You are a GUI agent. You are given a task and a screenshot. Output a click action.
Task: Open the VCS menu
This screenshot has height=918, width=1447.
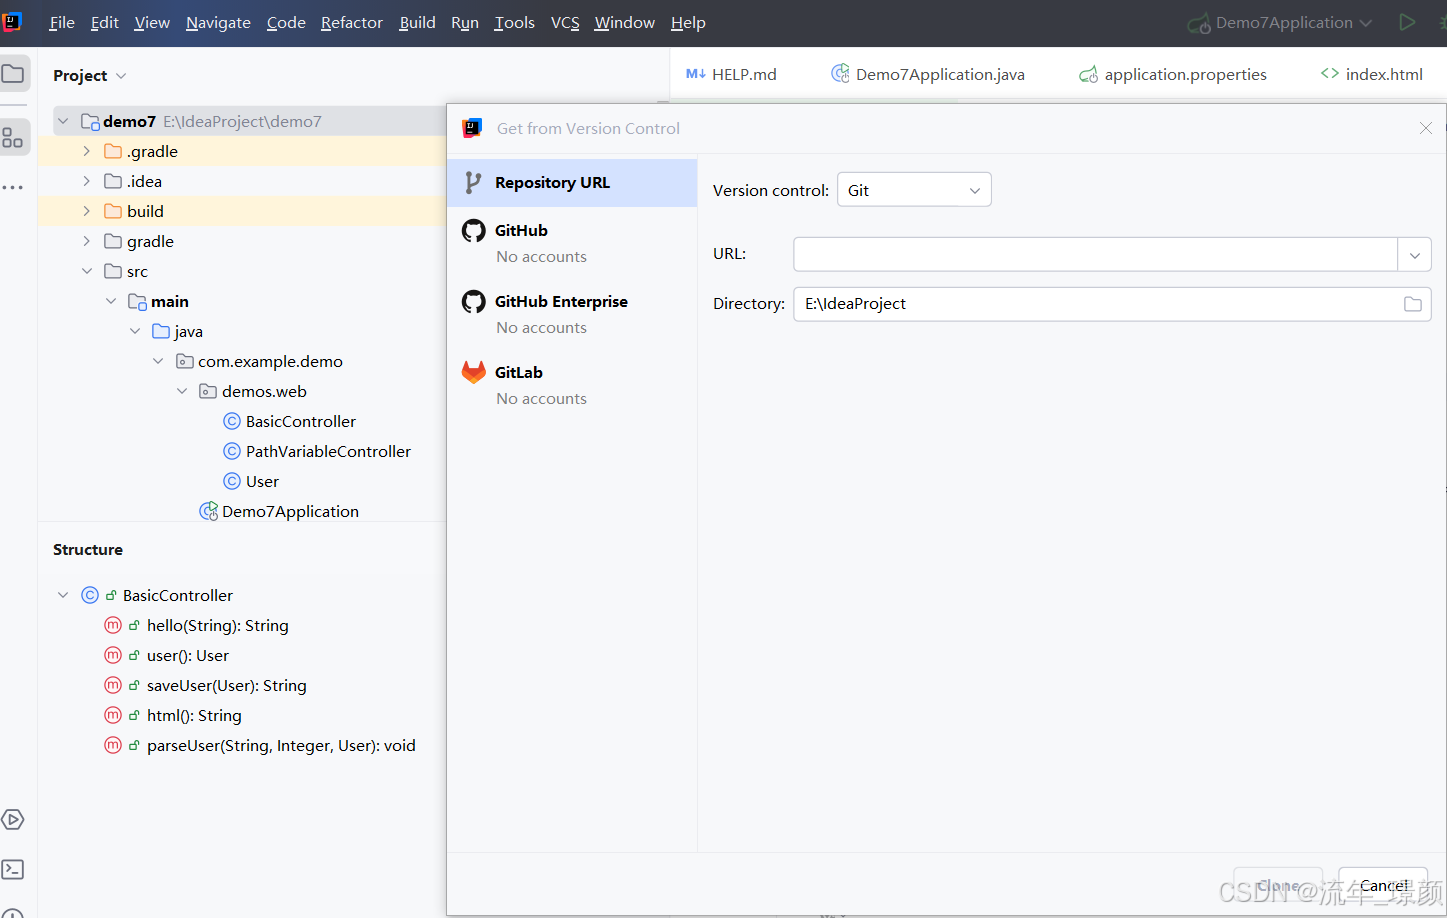coord(565,22)
